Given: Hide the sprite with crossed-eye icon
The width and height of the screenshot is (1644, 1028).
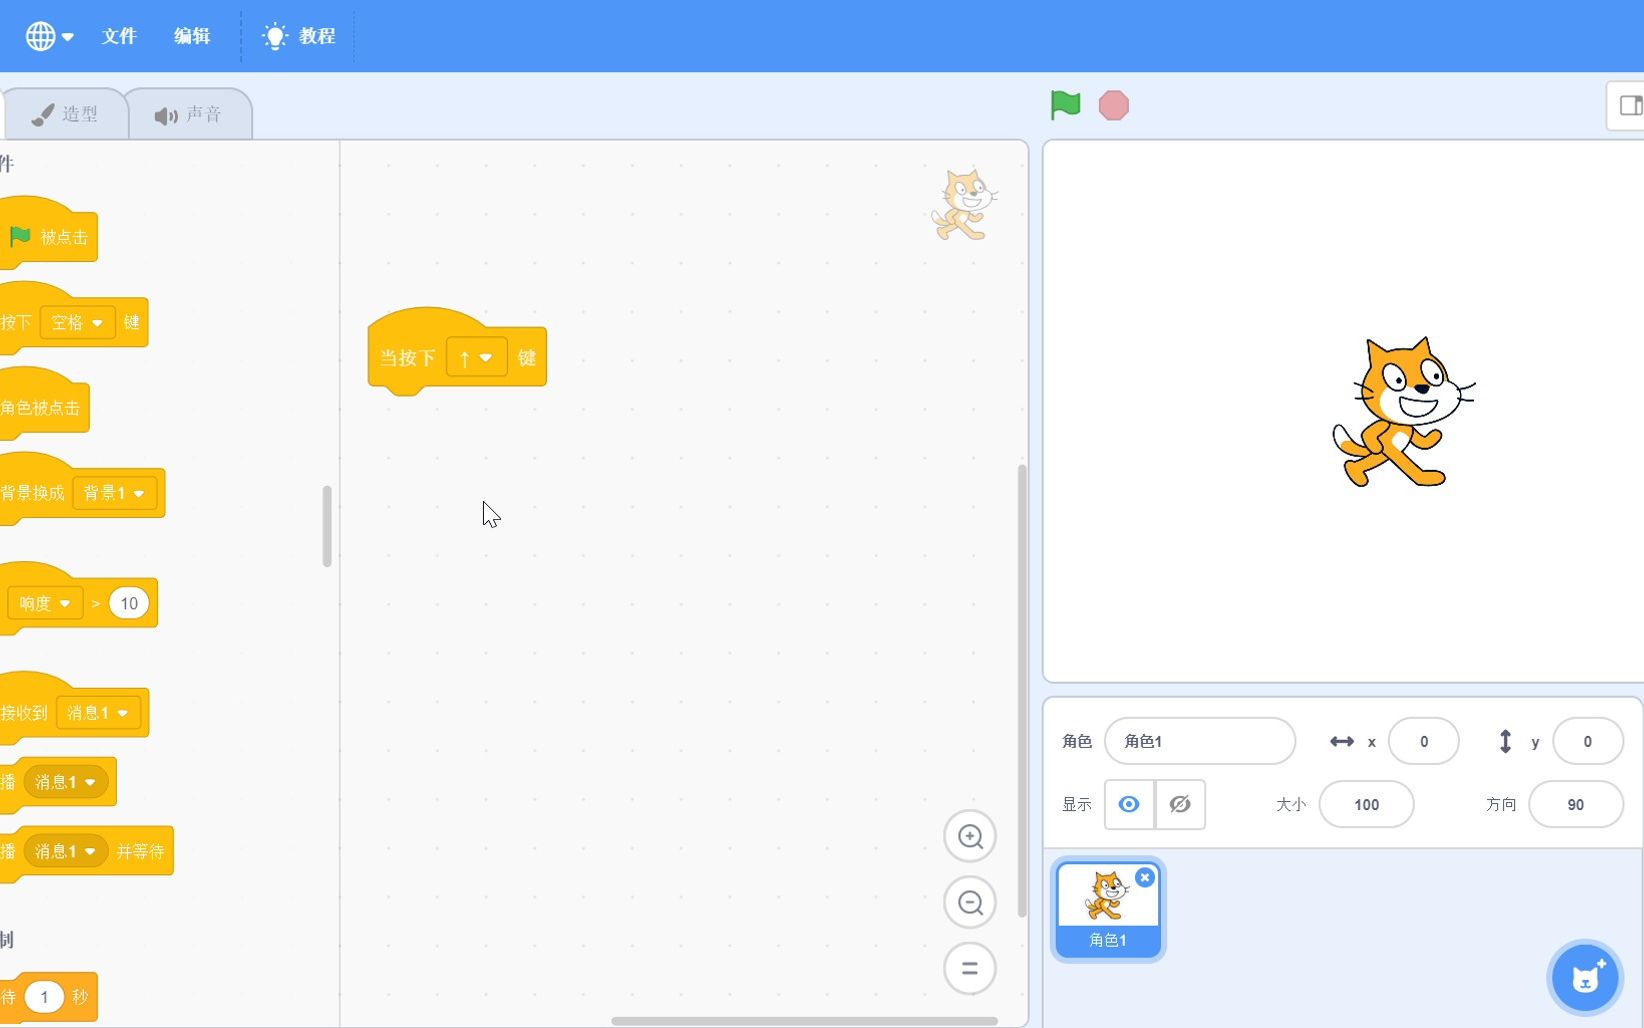Looking at the screenshot, I should 1180,804.
